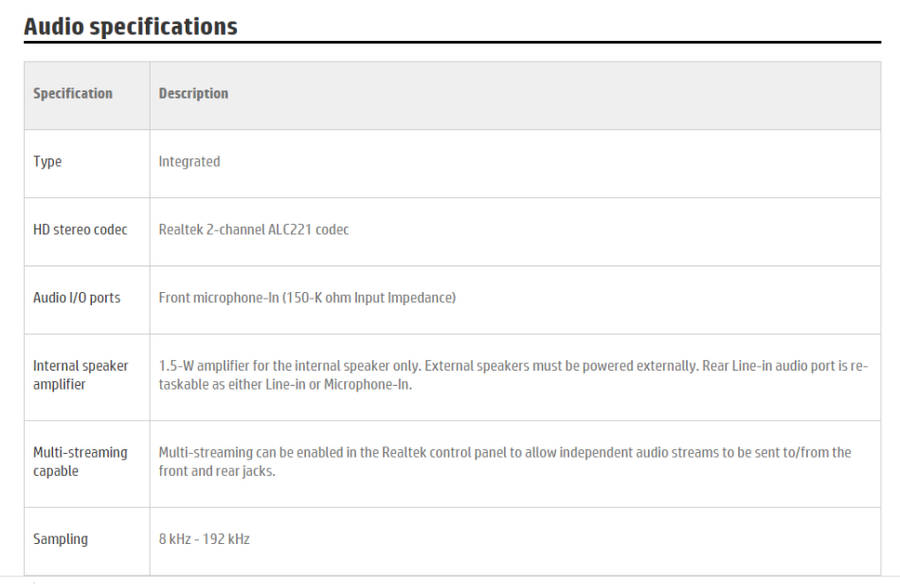This screenshot has height=584, width=900.
Task: Select the Specification column header
Action: pyautogui.click(x=73, y=94)
